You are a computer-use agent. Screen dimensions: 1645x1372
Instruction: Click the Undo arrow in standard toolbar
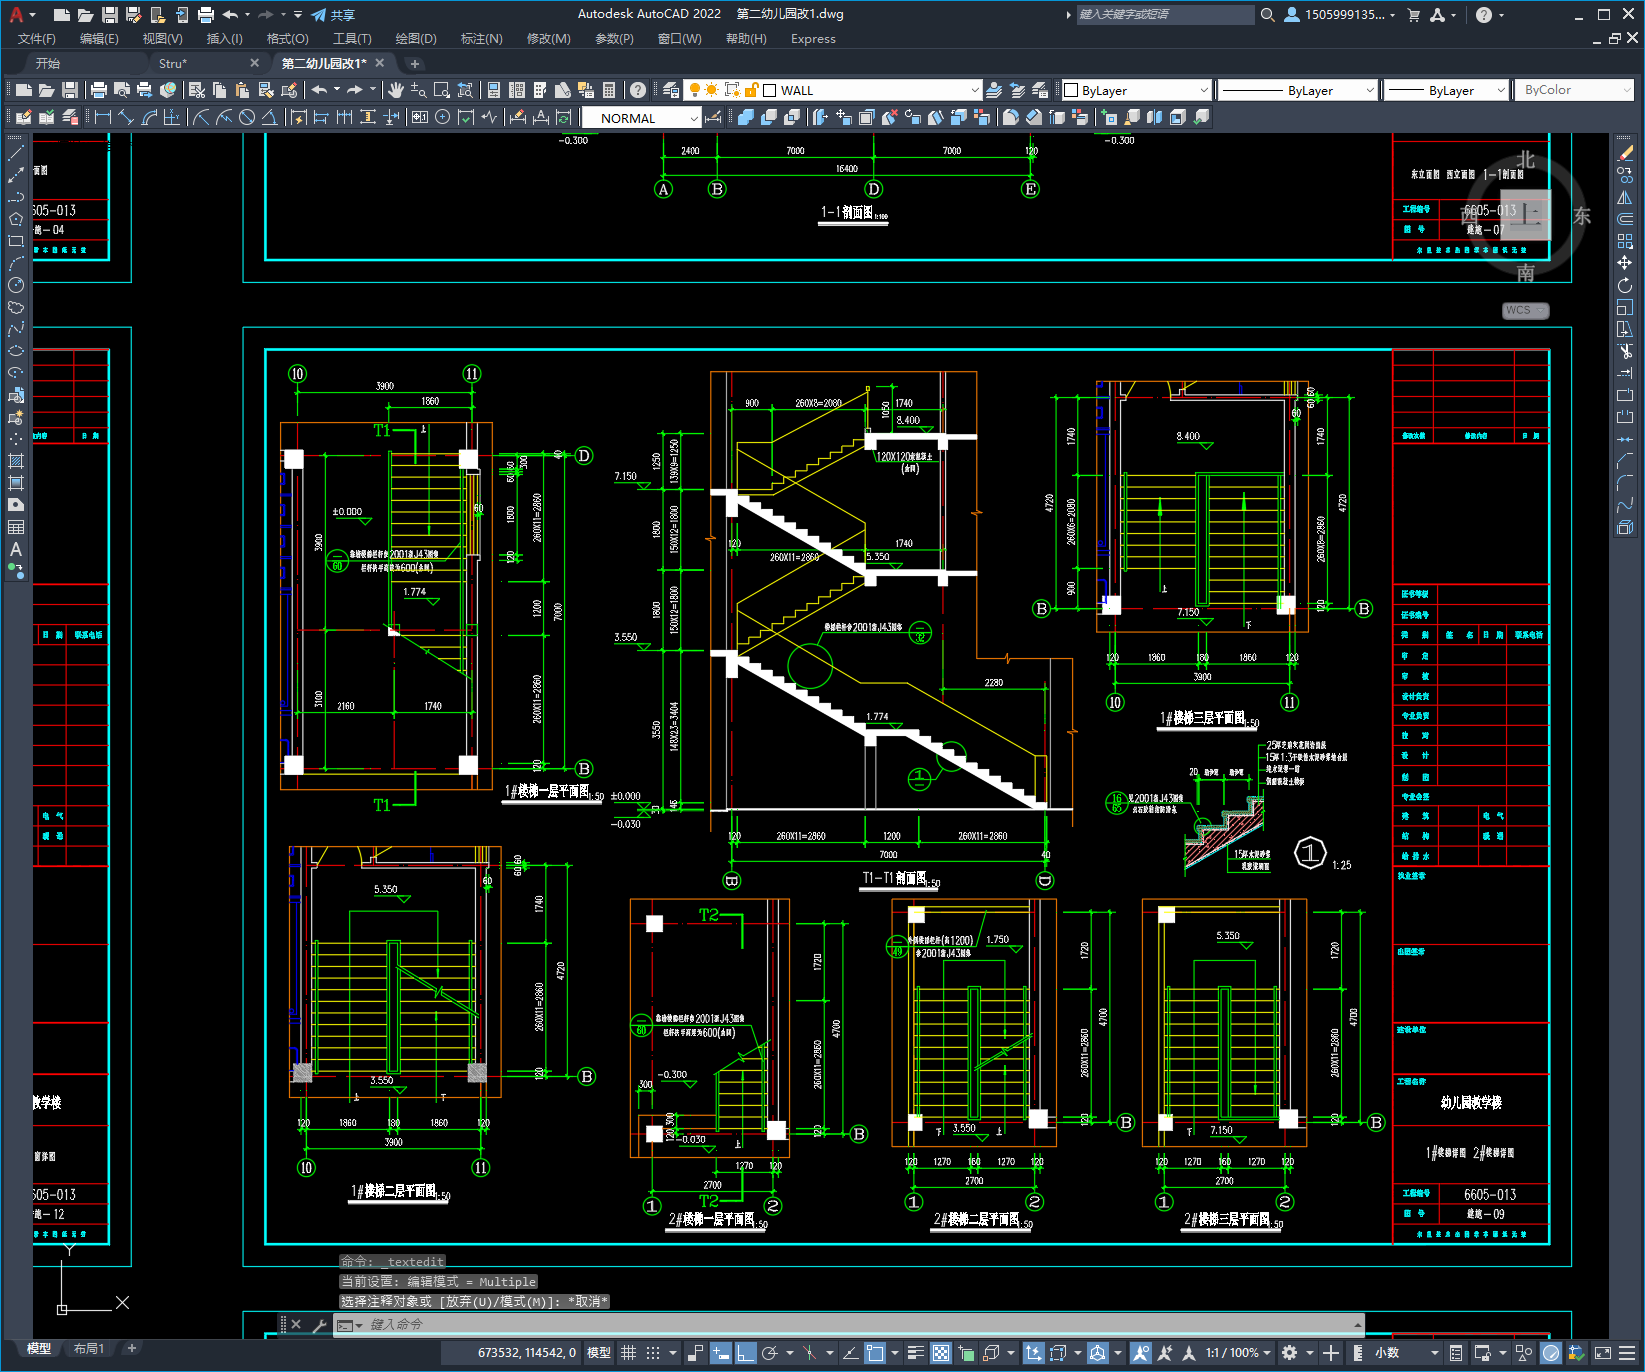[319, 90]
